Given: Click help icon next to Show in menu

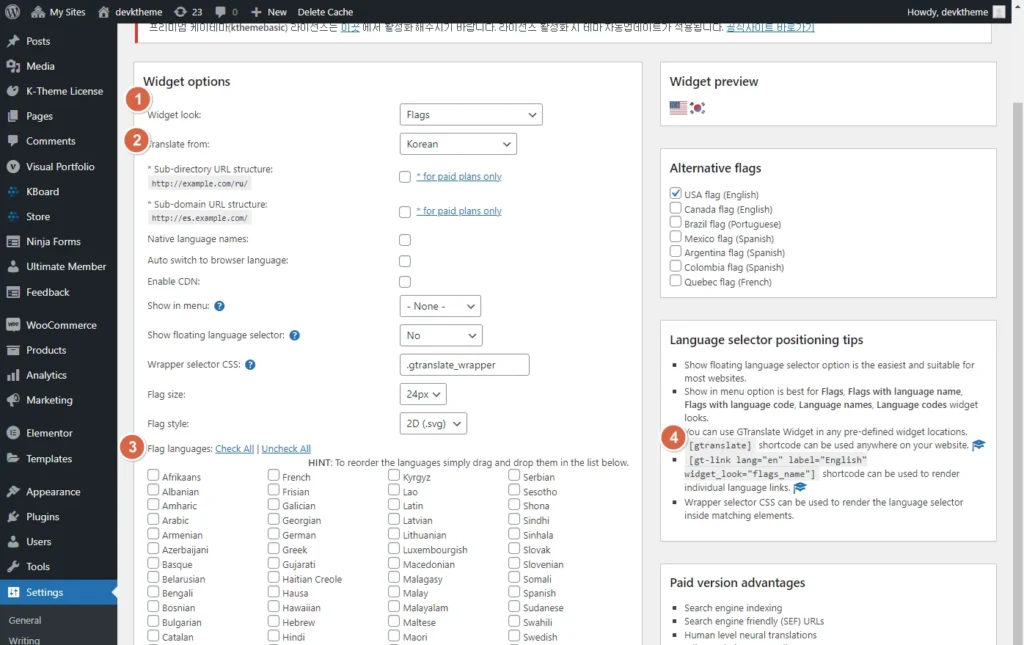Looking at the screenshot, I should tap(219, 306).
